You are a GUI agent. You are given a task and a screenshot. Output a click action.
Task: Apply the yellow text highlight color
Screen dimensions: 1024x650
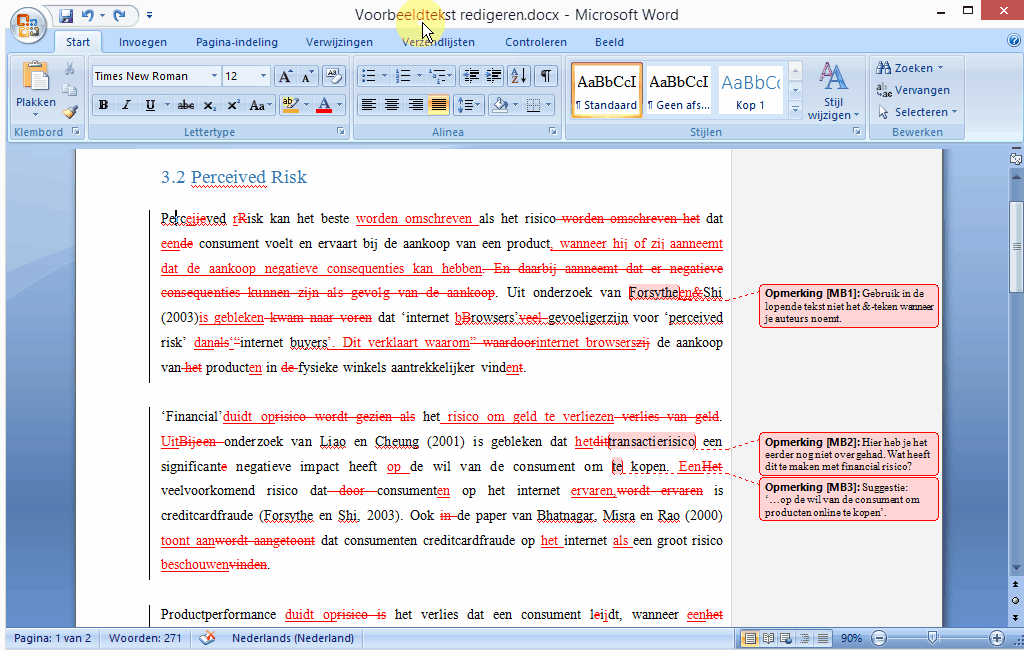290,105
